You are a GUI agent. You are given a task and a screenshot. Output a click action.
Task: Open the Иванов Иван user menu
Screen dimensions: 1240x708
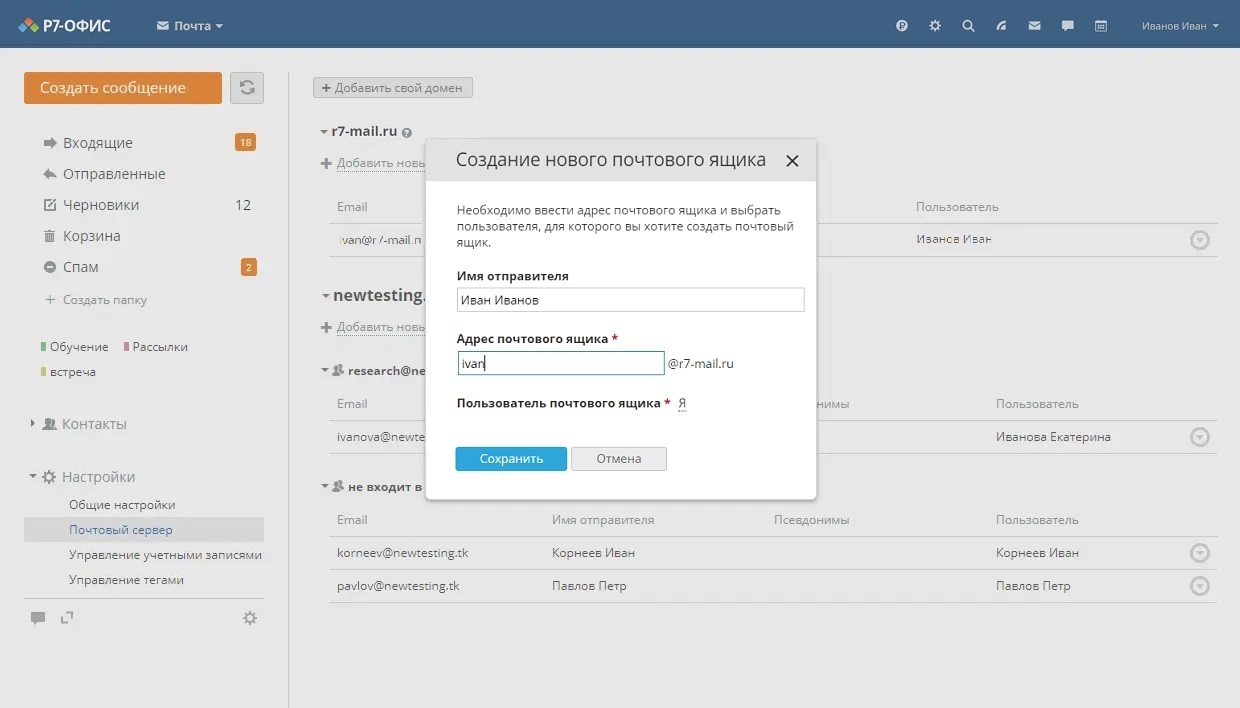[x=1180, y=26]
